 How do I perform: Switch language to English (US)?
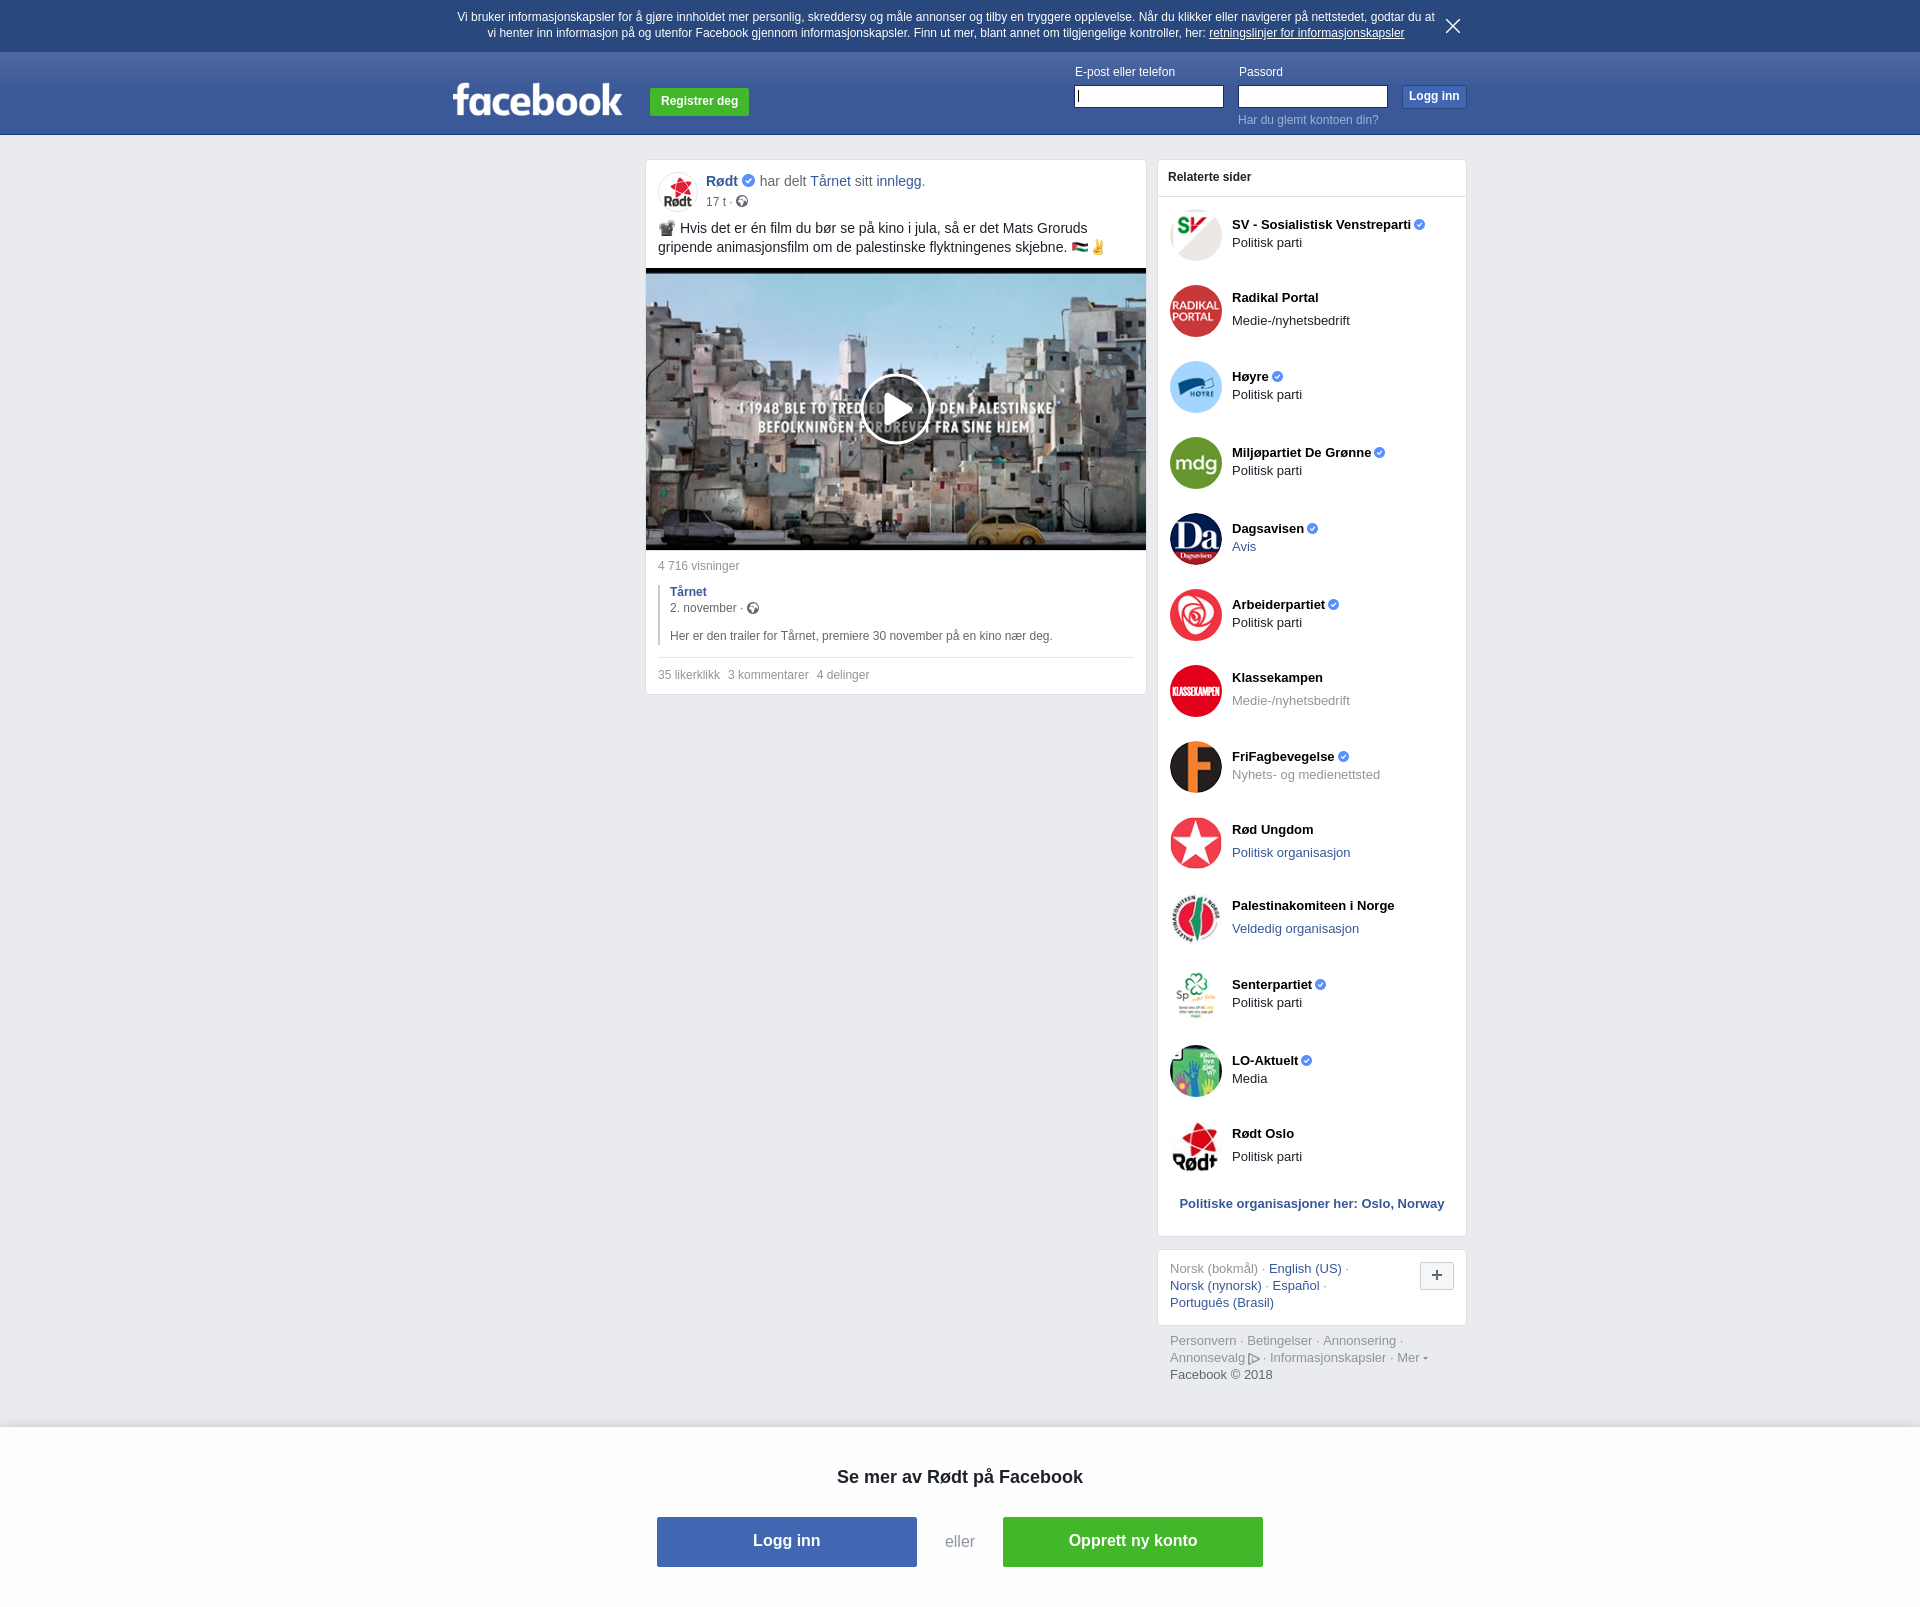[x=1305, y=1269]
